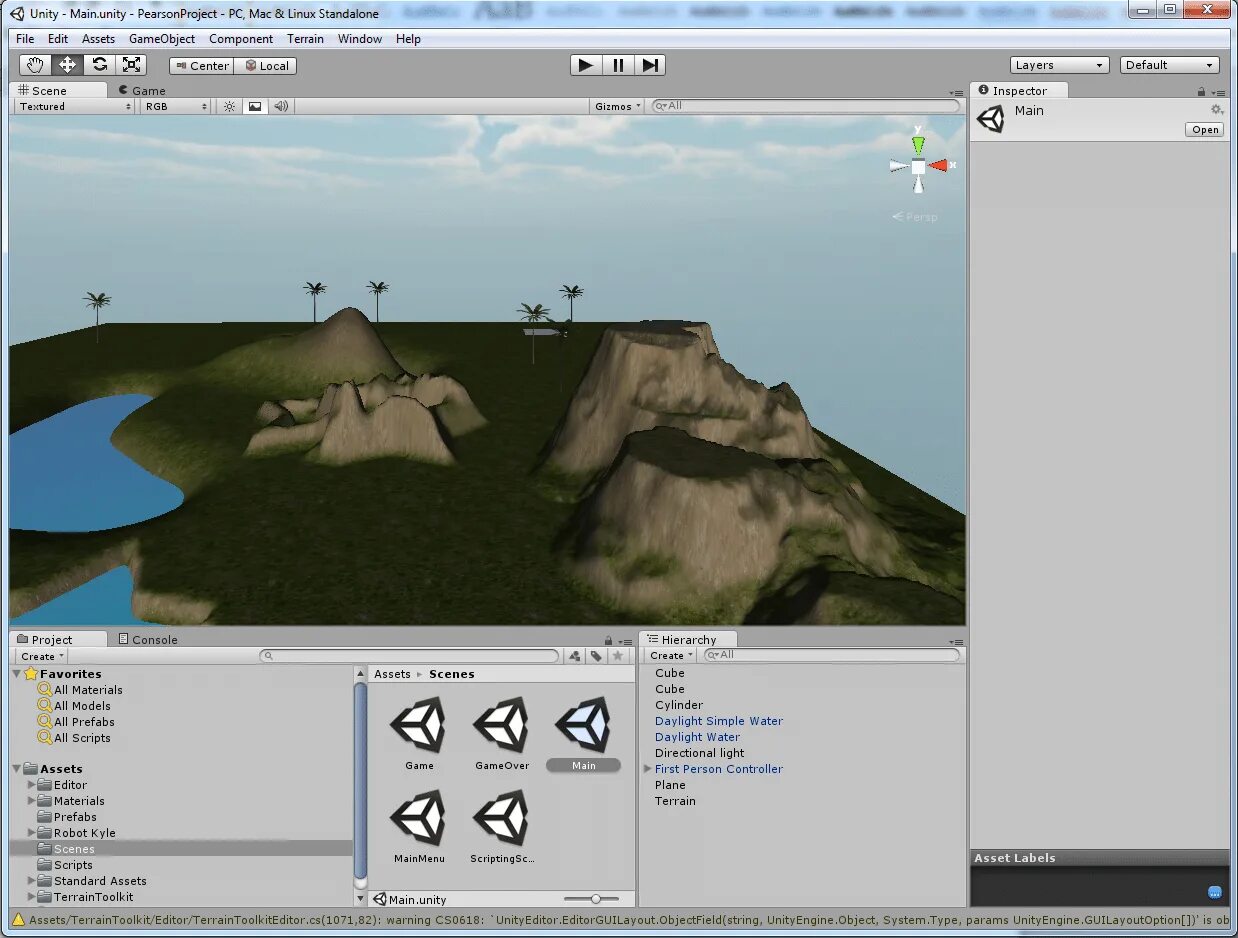Toggle handle orientation Local button

[266, 66]
